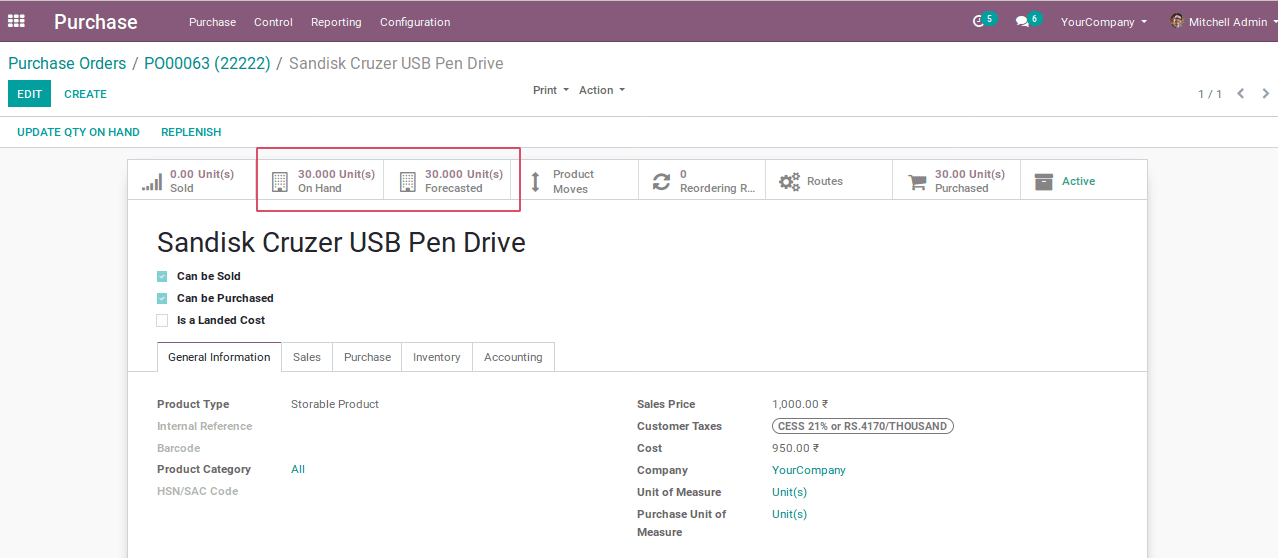Click the 1 / 1 pager counter

[1210, 94]
